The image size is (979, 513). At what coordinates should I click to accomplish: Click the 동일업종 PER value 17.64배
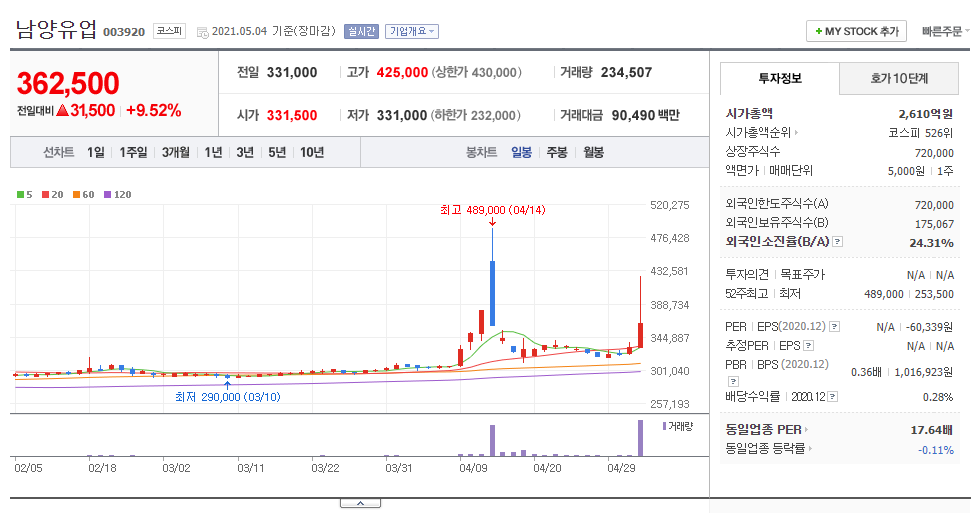[932, 430]
